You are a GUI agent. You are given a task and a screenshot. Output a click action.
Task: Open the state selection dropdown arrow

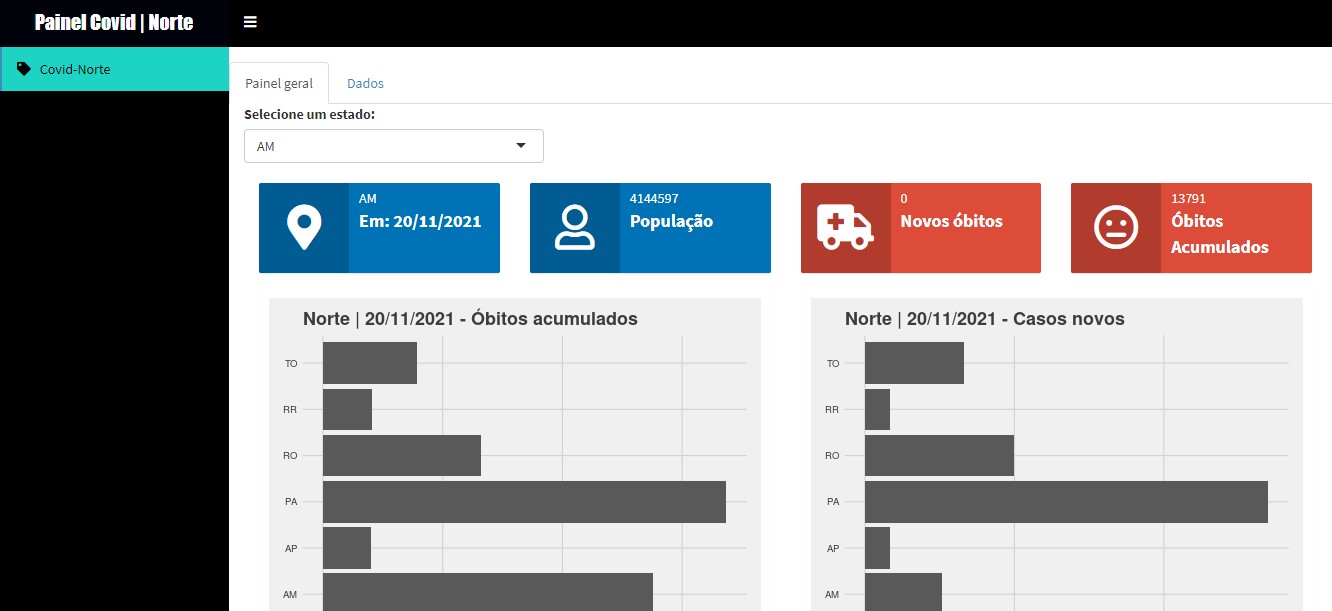coord(520,146)
